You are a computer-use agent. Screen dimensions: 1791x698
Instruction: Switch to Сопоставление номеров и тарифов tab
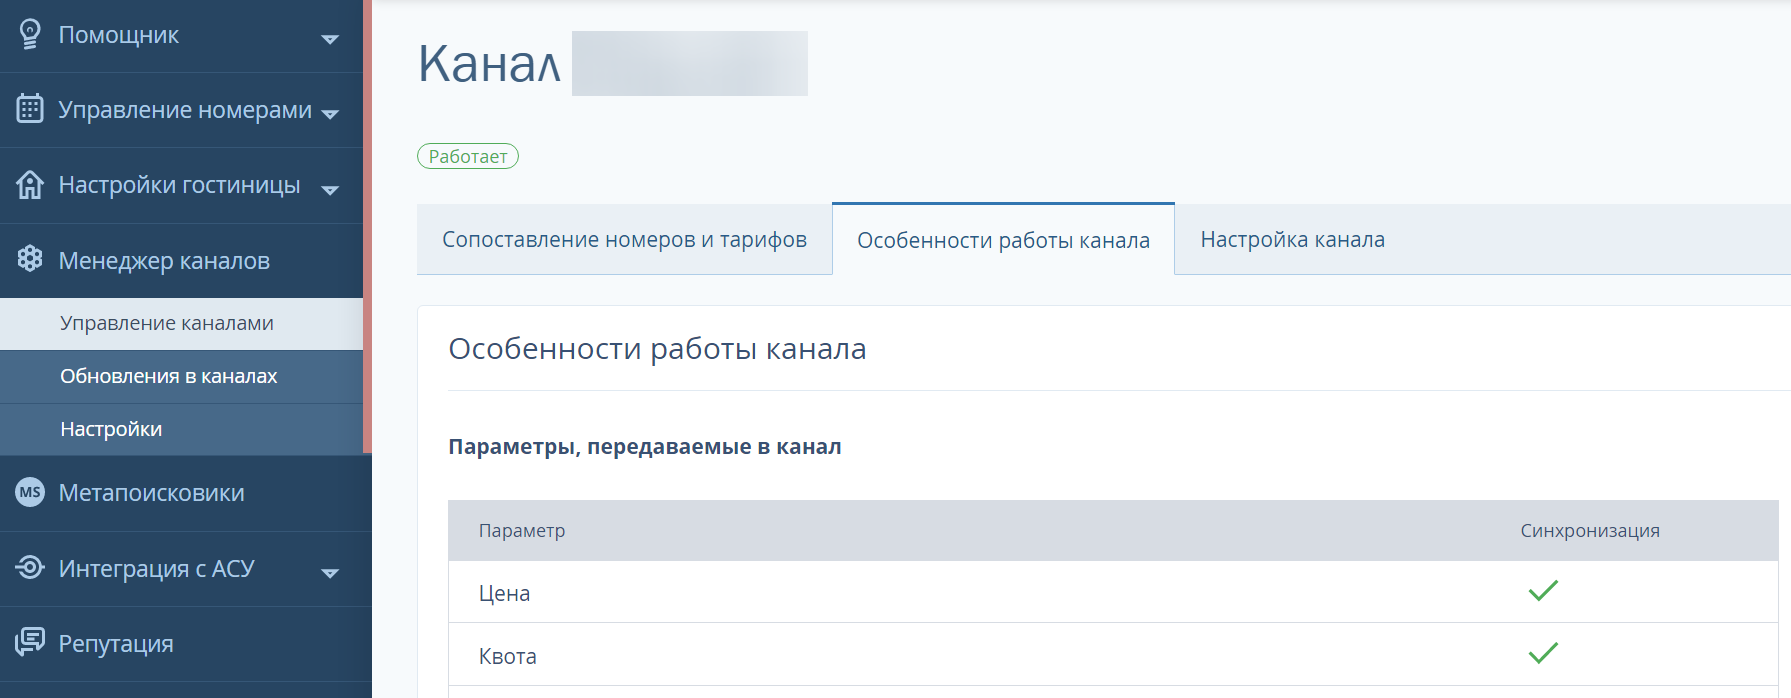[x=624, y=240]
